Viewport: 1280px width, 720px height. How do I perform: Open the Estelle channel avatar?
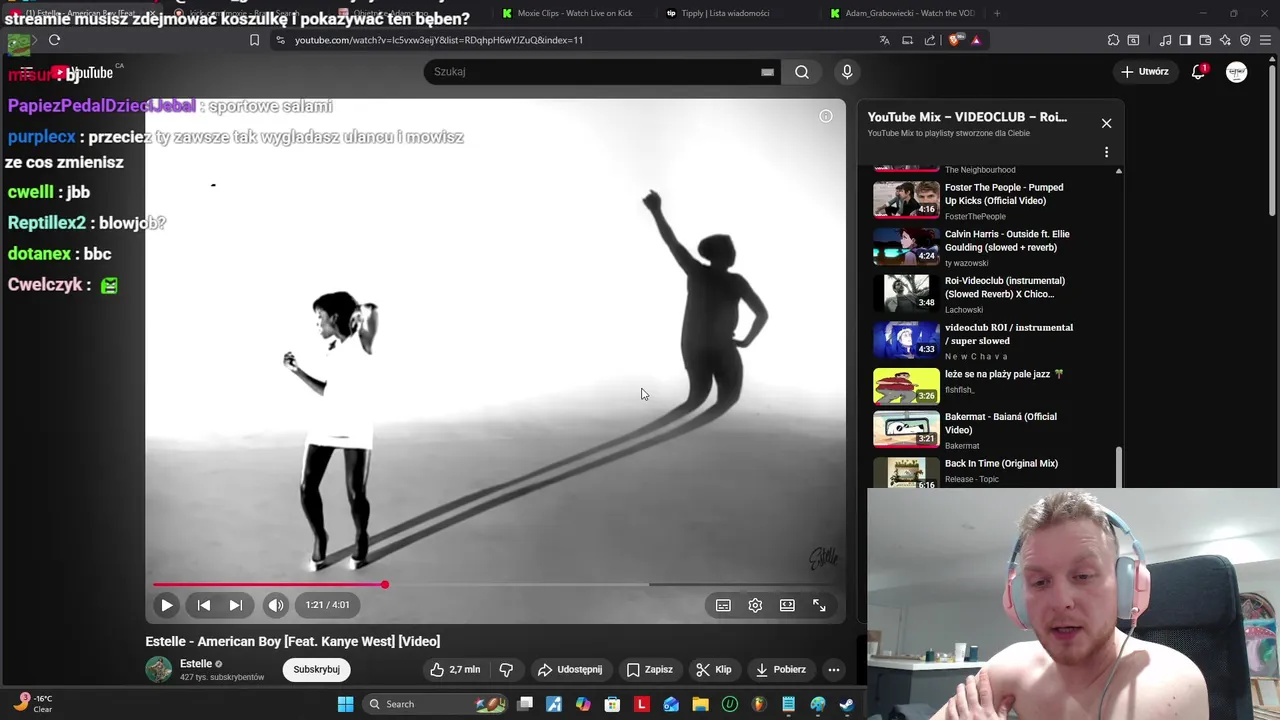(x=159, y=670)
